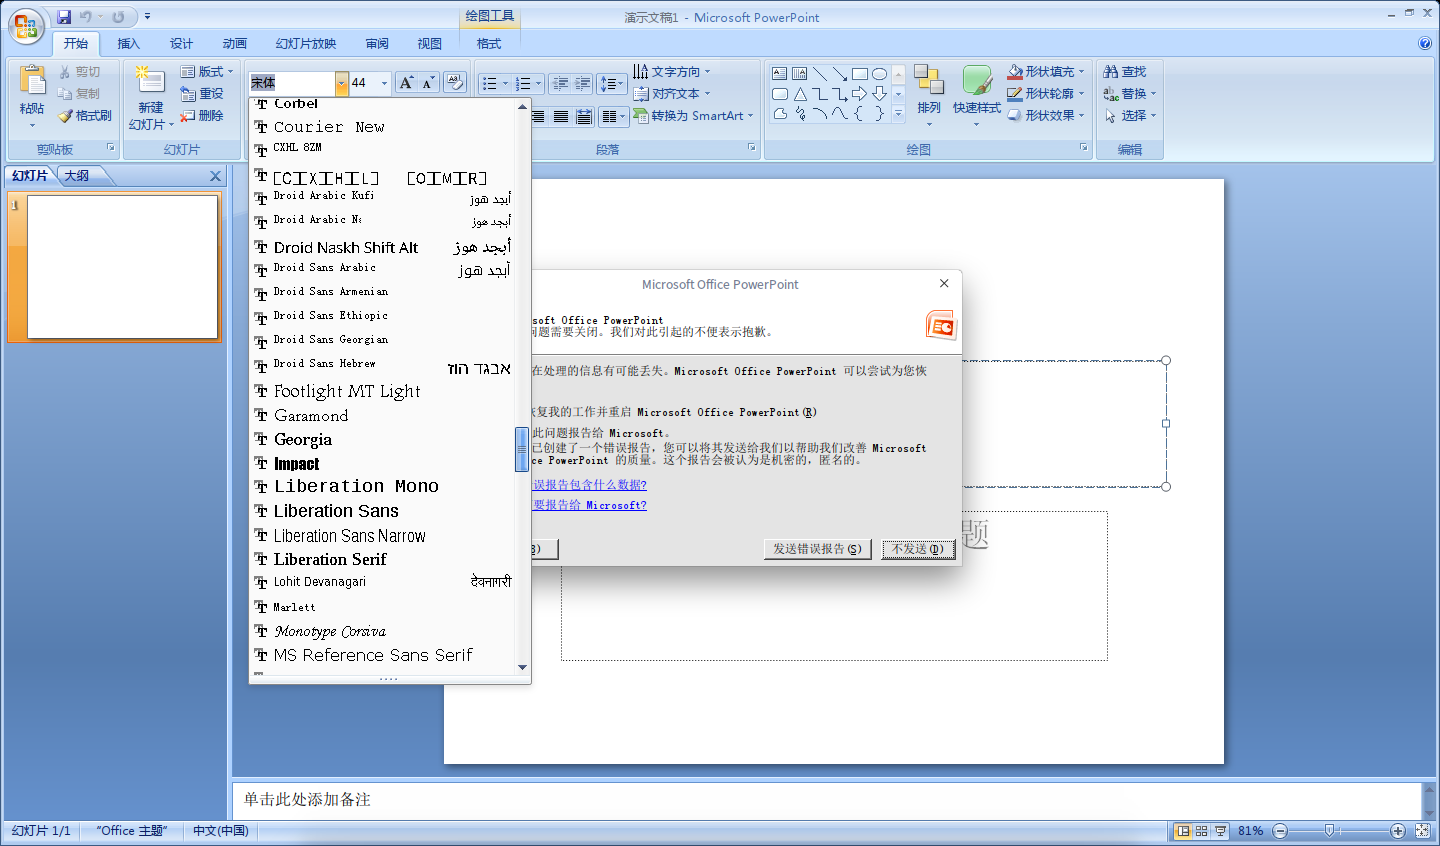1440x846 pixels.
Task: Open the Format (格式) drawing tools tab
Action: 489,44
